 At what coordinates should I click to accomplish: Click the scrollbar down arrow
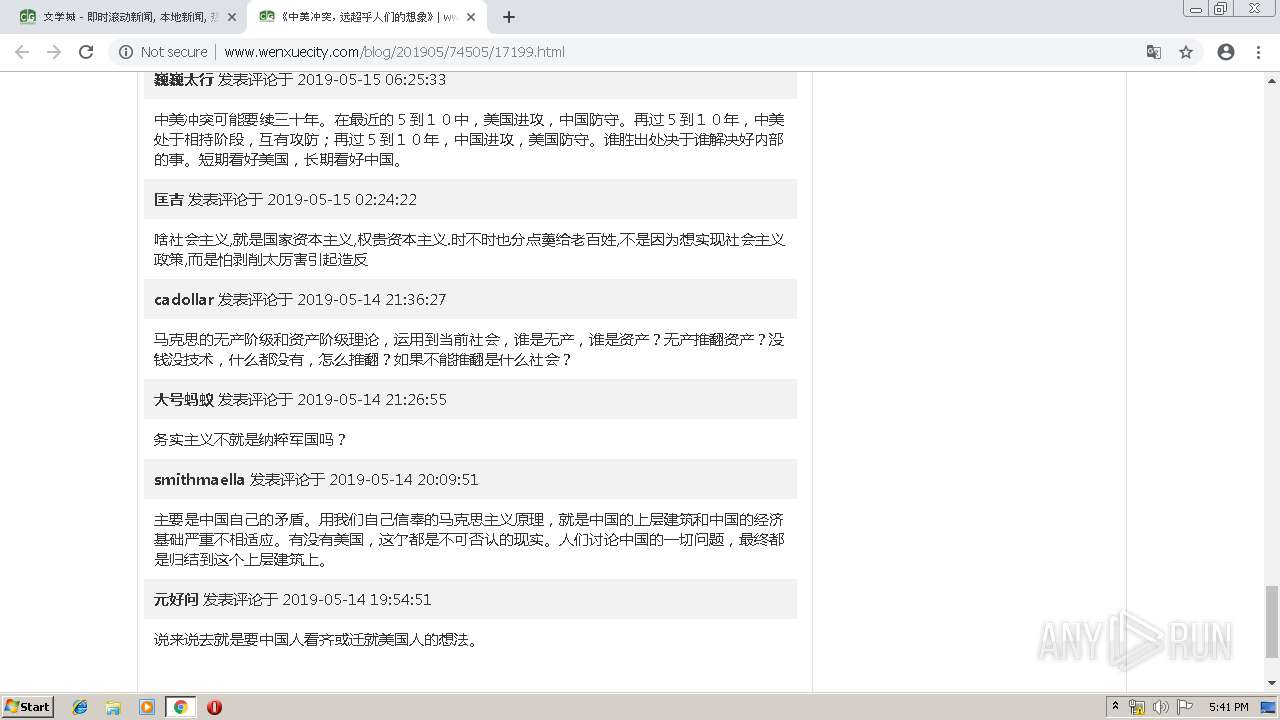tap(1272, 684)
